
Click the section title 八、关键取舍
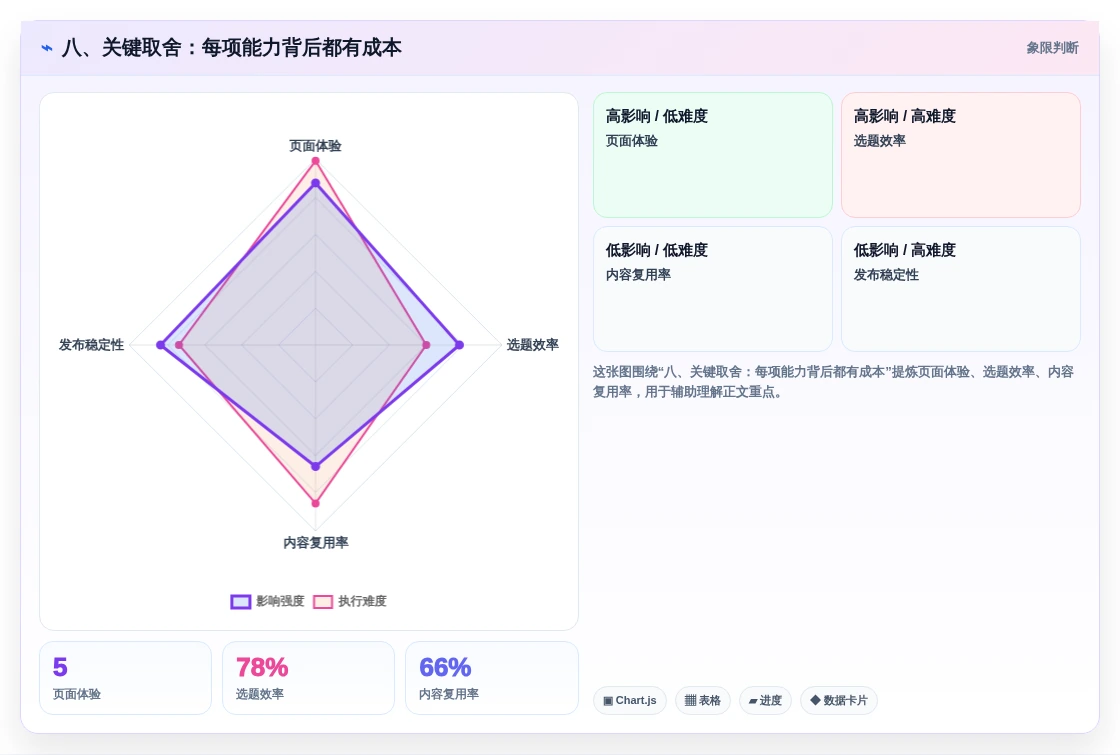(231, 48)
